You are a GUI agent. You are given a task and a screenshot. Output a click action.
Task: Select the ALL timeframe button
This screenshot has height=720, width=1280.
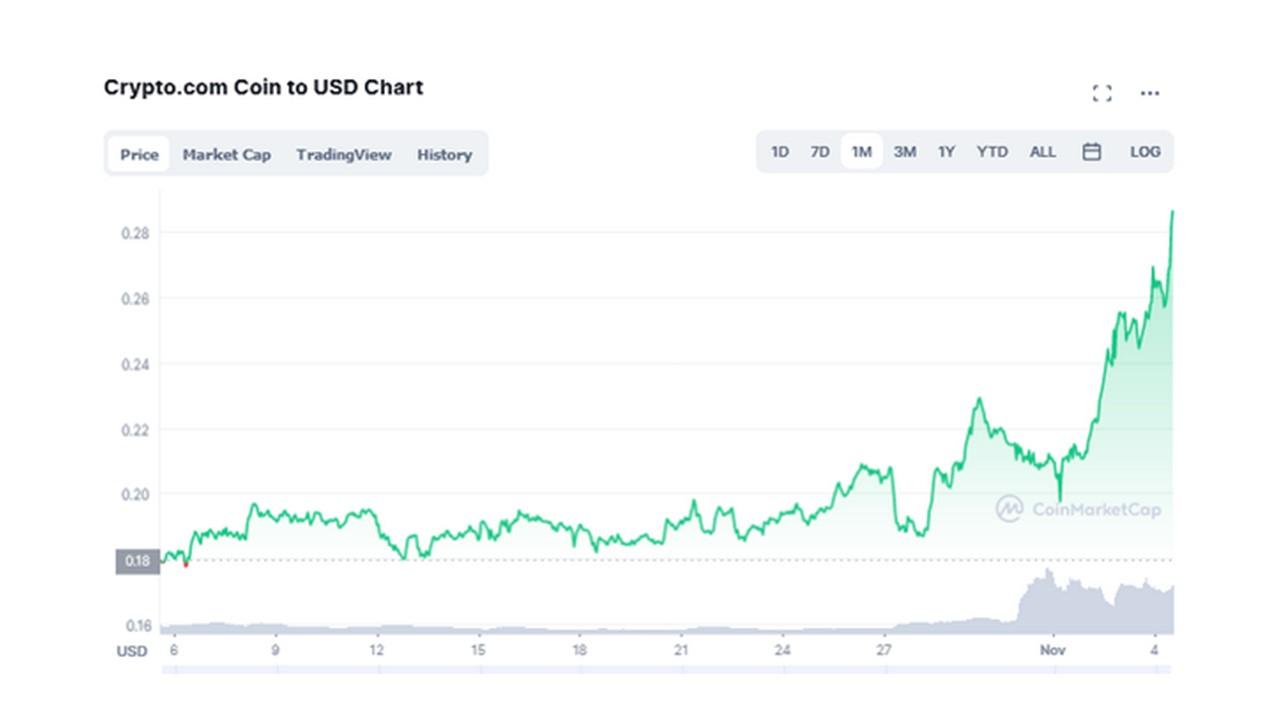click(1042, 151)
